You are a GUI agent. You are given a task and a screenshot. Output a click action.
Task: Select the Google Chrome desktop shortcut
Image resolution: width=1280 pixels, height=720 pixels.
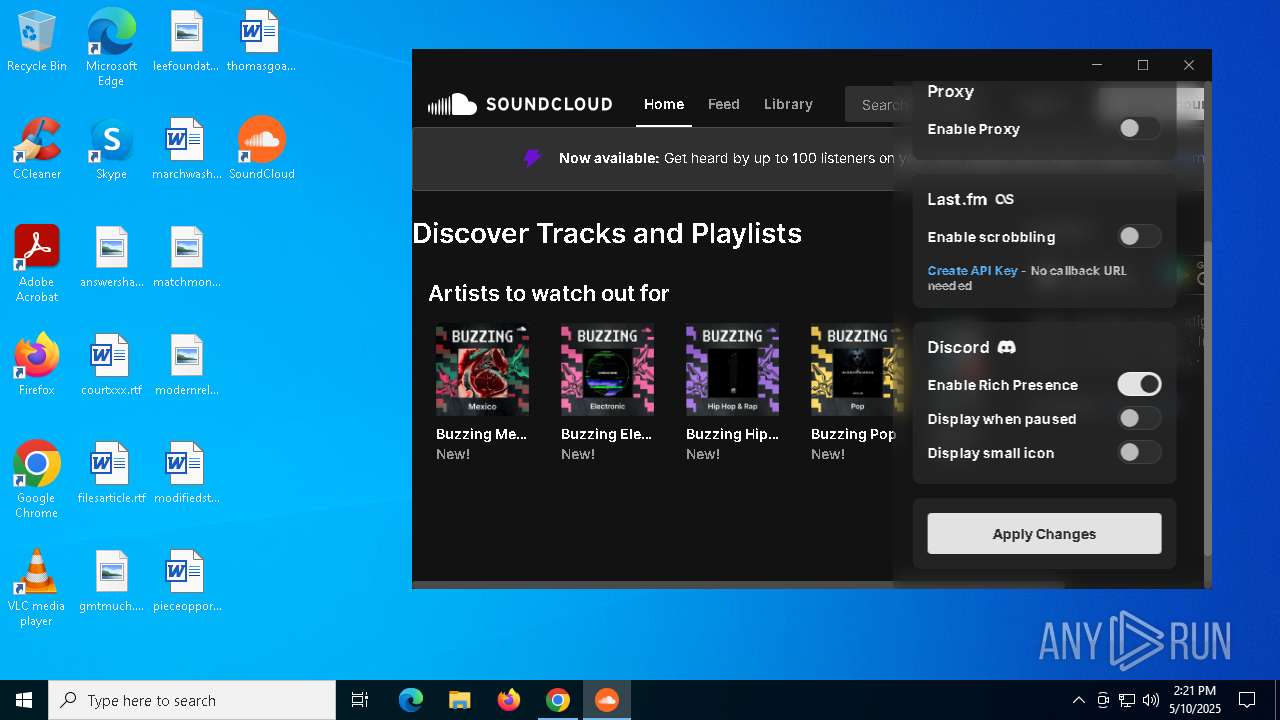(x=37, y=480)
